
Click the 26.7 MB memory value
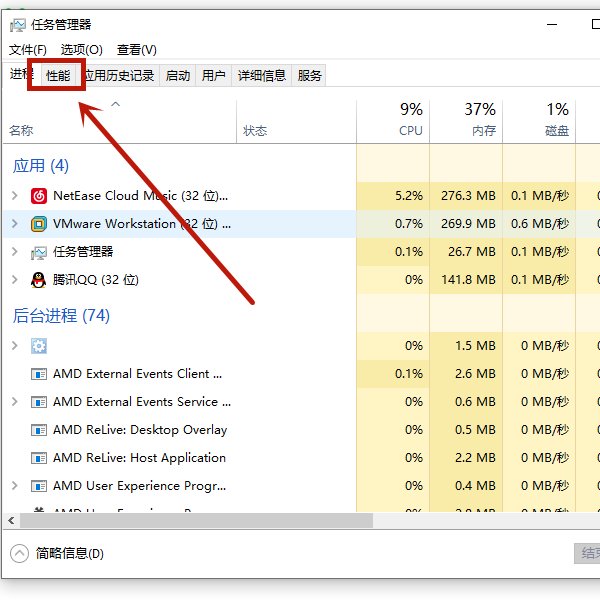point(471,252)
